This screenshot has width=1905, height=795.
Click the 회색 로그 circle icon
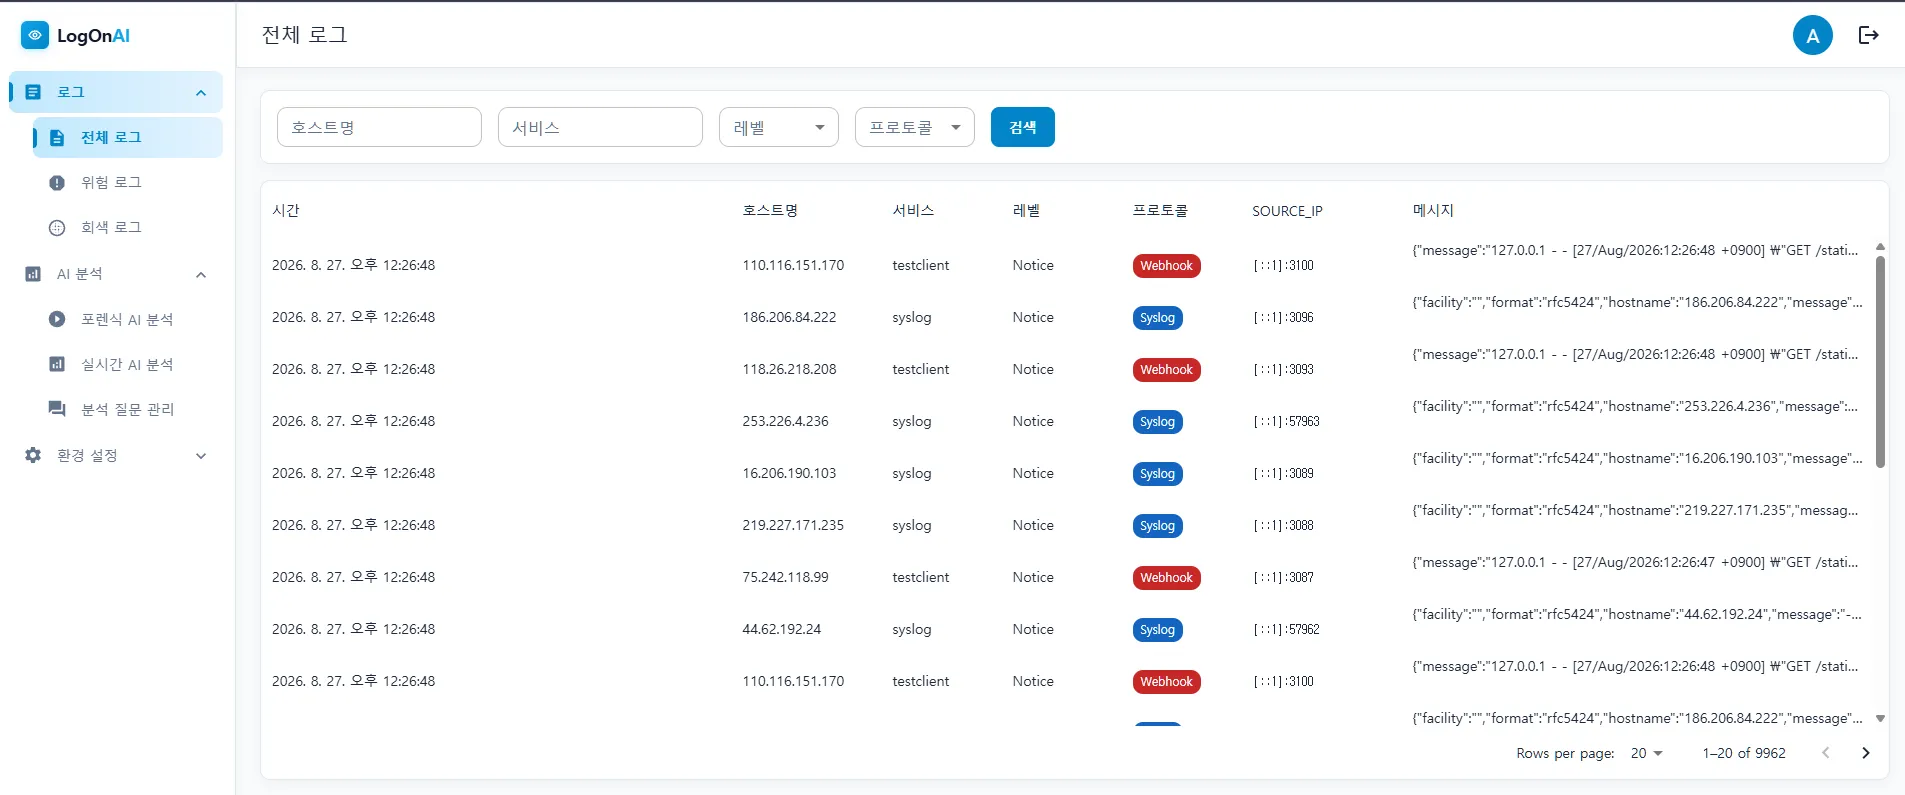[x=57, y=228]
